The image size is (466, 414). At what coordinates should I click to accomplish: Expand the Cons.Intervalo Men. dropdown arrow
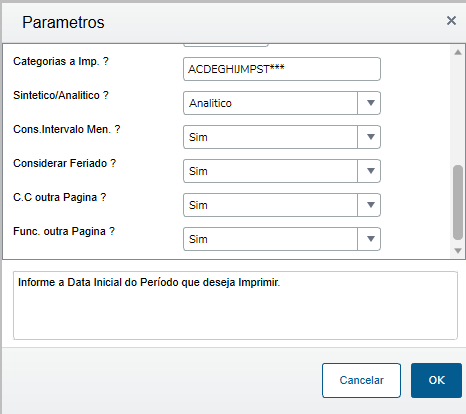369,137
